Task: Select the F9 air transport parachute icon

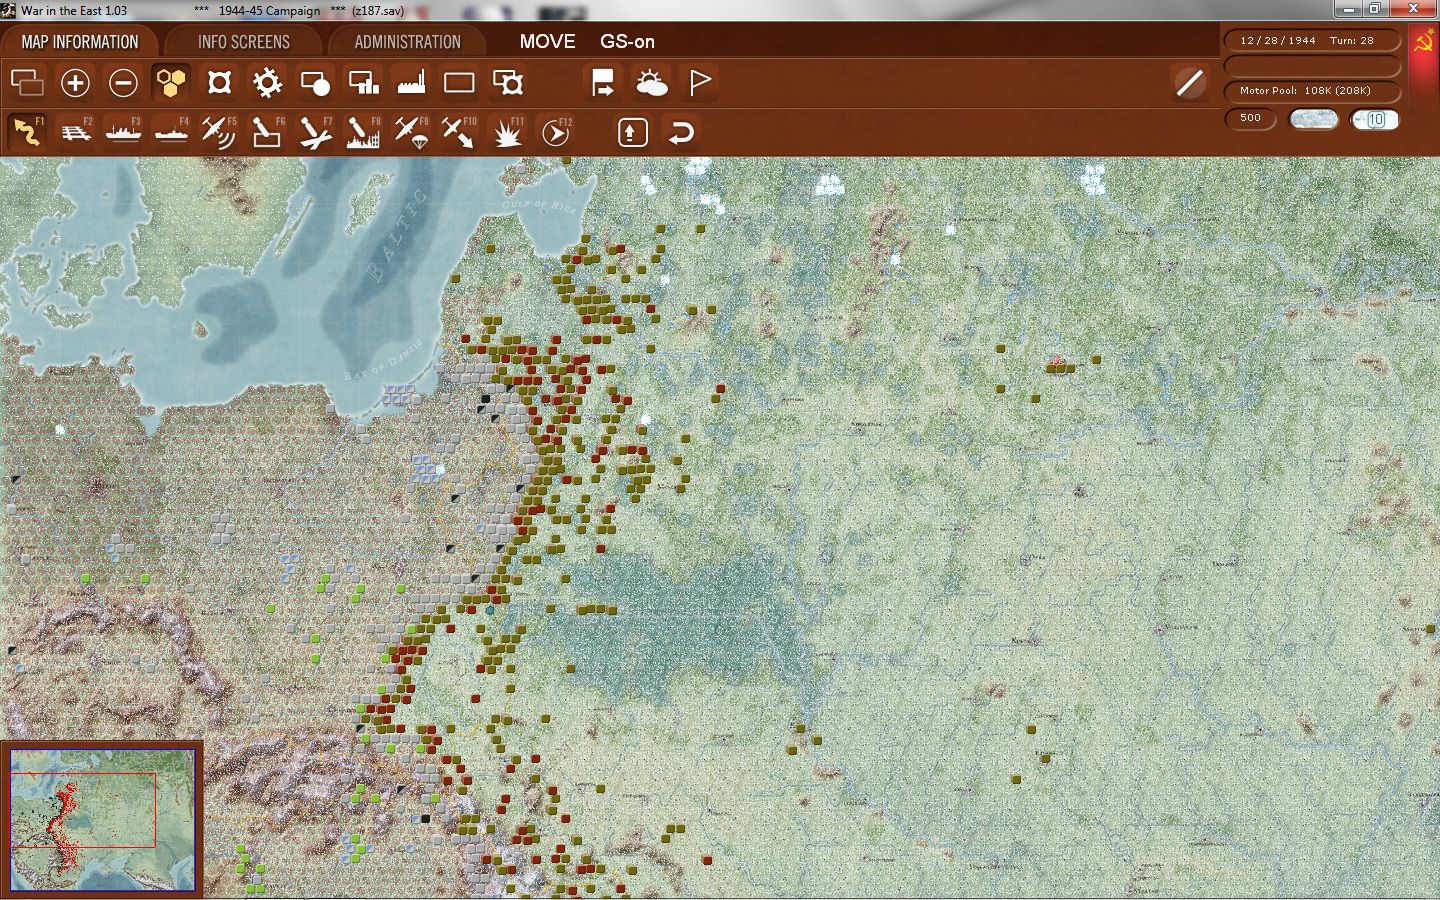Action: click(x=411, y=132)
